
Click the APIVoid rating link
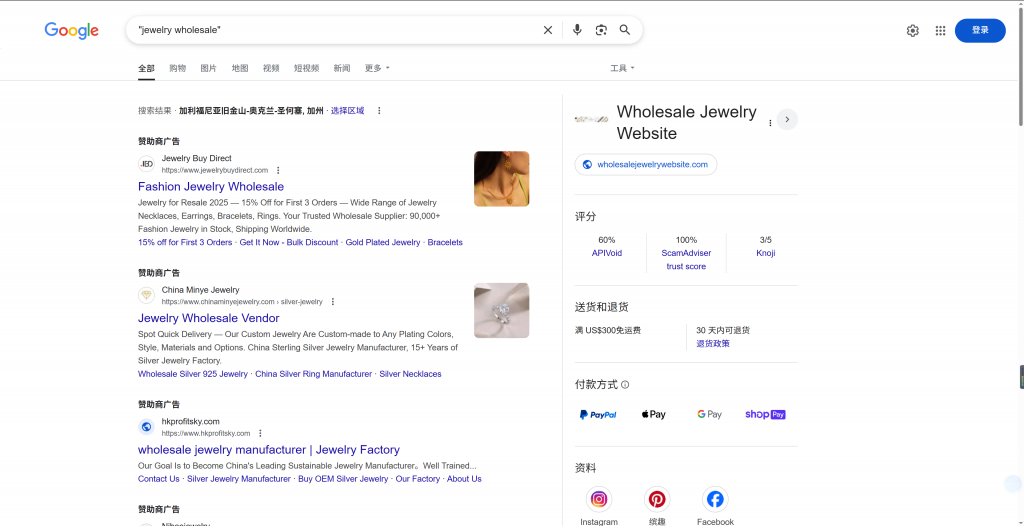coord(607,253)
